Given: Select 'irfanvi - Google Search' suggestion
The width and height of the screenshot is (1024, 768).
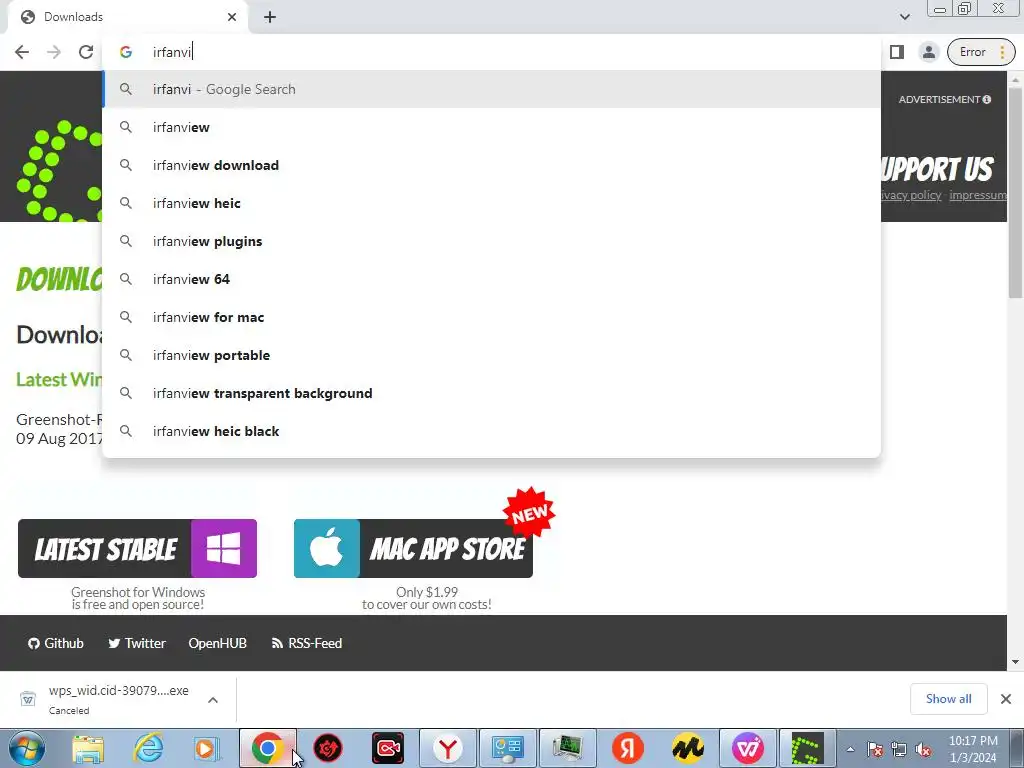Looking at the screenshot, I should point(491,89).
